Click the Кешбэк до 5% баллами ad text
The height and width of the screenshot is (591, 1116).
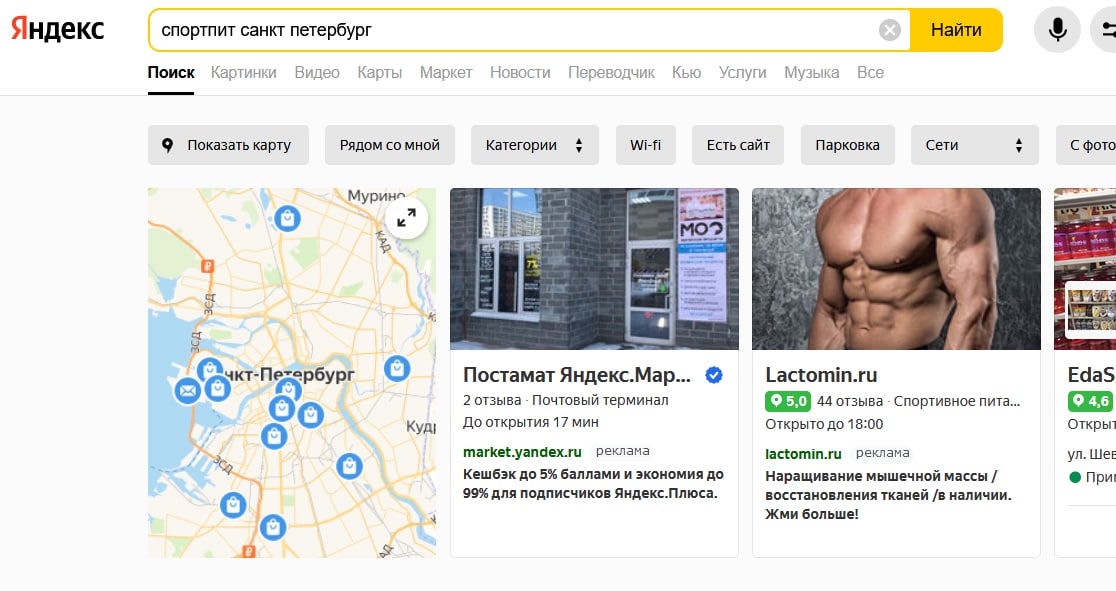tap(593, 483)
